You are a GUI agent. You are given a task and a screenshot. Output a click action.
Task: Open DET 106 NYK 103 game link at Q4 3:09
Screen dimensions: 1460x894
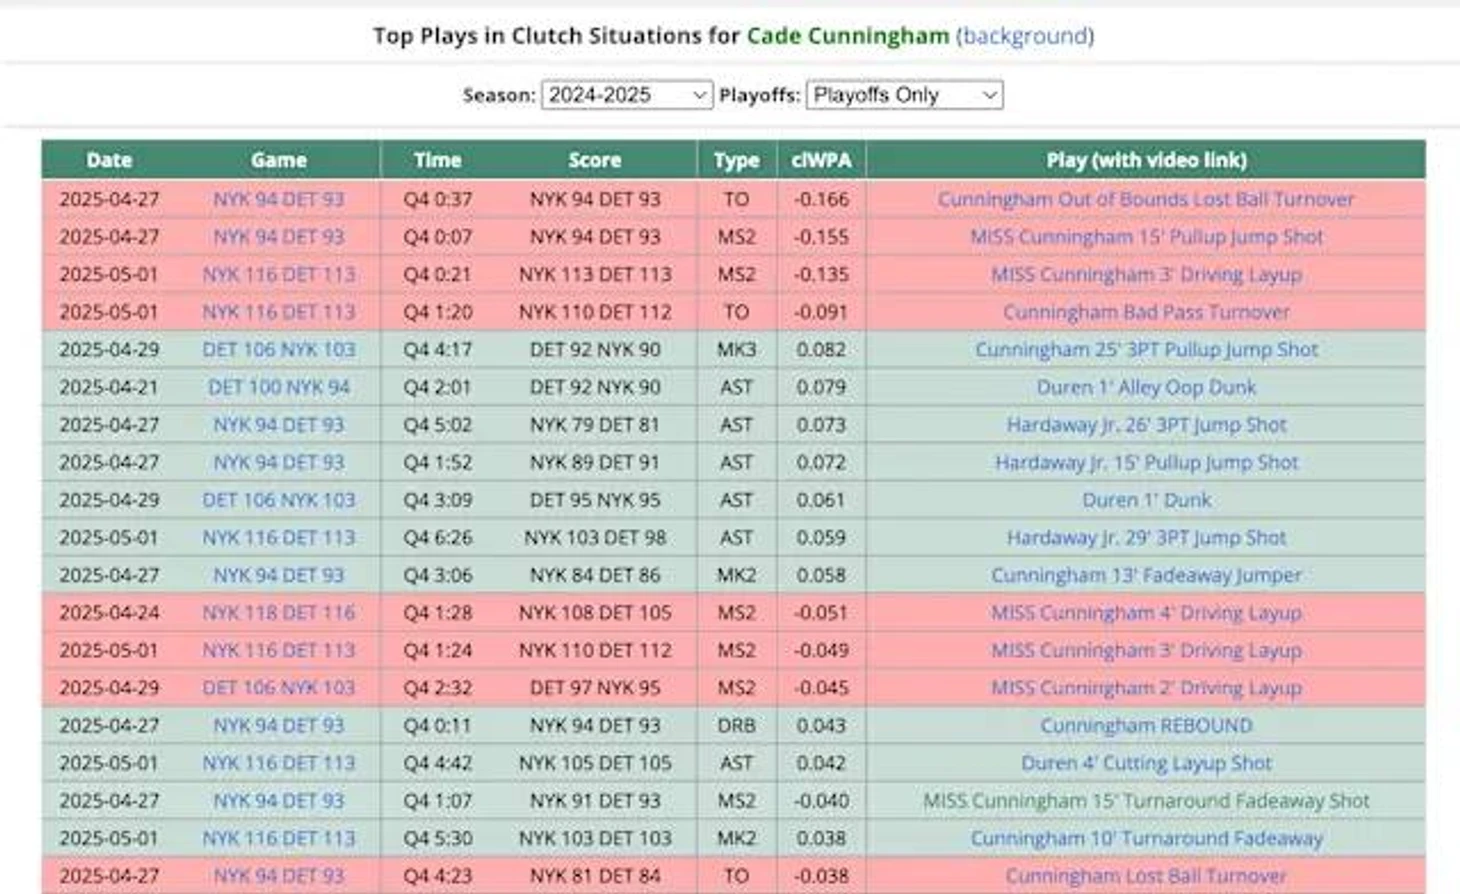(x=278, y=500)
